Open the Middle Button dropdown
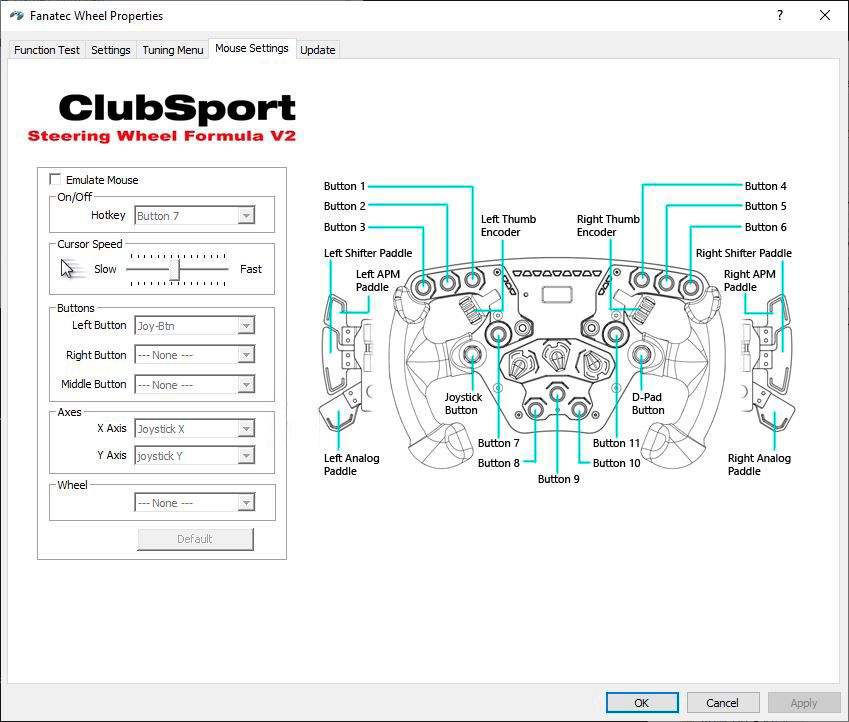The width and height of the screenshot is (849, 722). point(194,385)
